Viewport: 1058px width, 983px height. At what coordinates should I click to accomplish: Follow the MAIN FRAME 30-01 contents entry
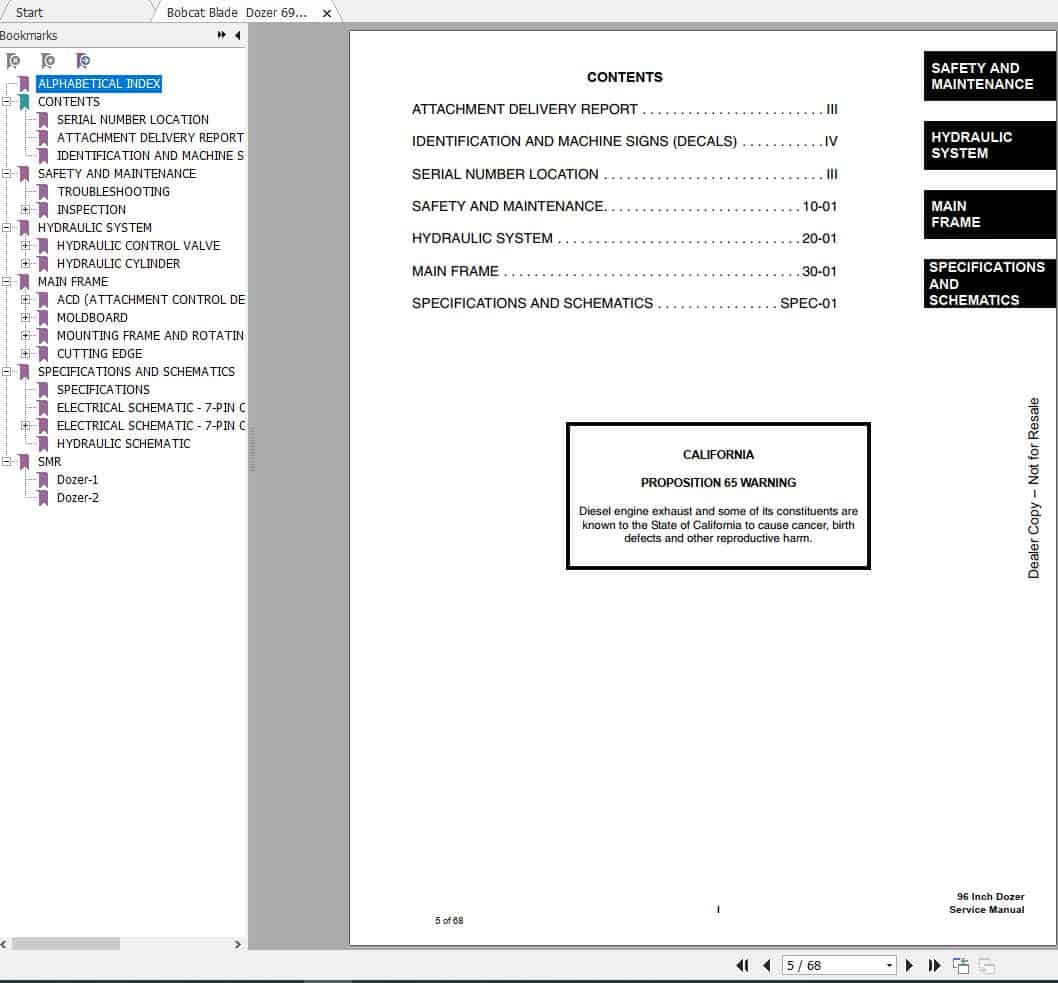(x=624, y=271)
